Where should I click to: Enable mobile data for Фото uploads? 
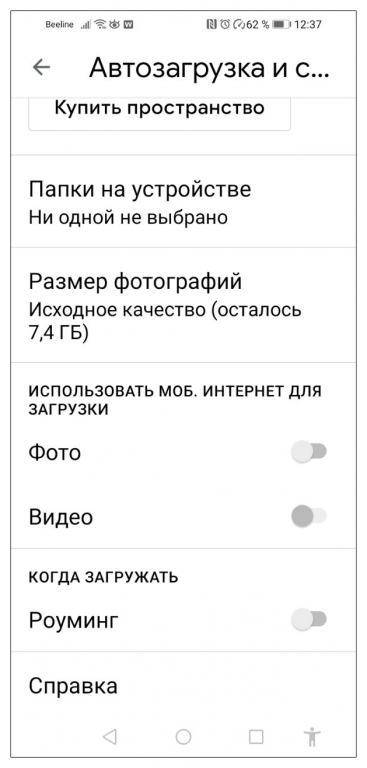[309, 452]
